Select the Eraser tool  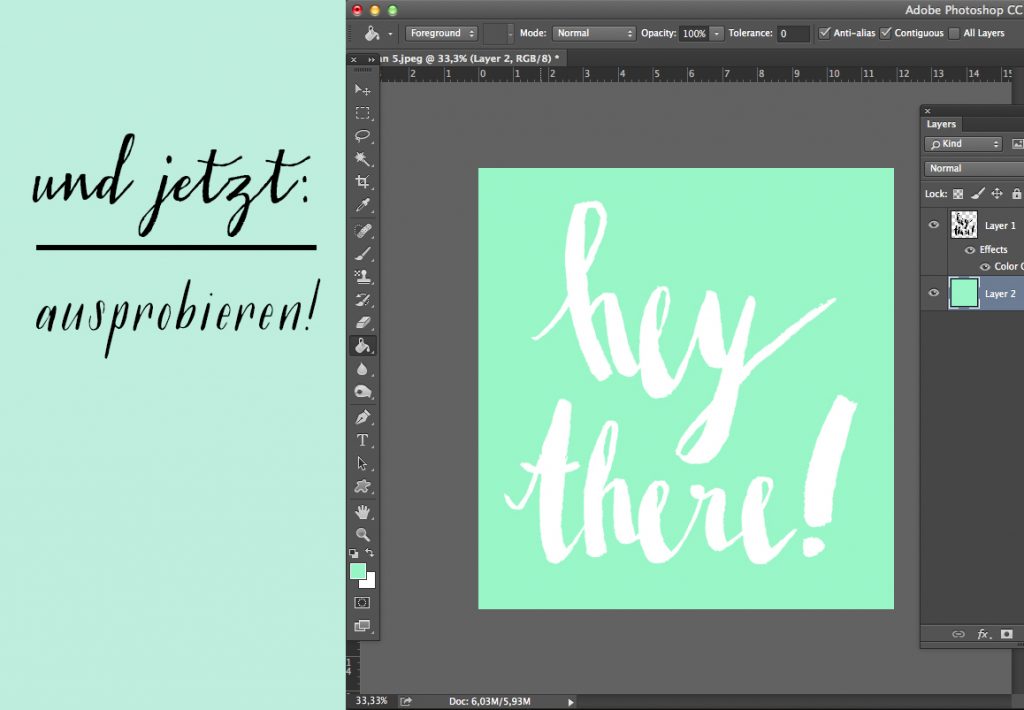(x=363, y=322)
